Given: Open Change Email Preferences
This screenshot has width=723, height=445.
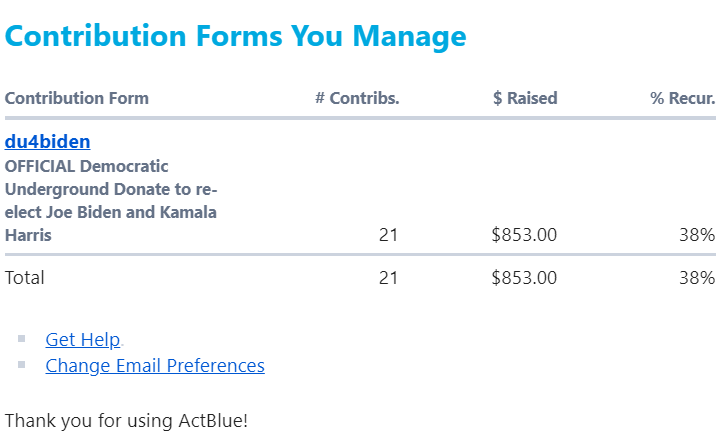Looking at the screenshot, I should (155, 366).
